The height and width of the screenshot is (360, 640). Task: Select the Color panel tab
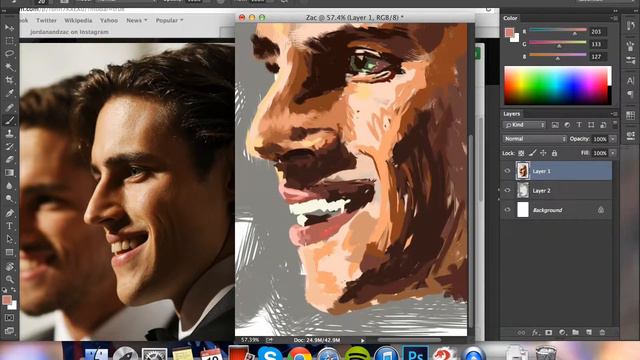coord(510,18)
